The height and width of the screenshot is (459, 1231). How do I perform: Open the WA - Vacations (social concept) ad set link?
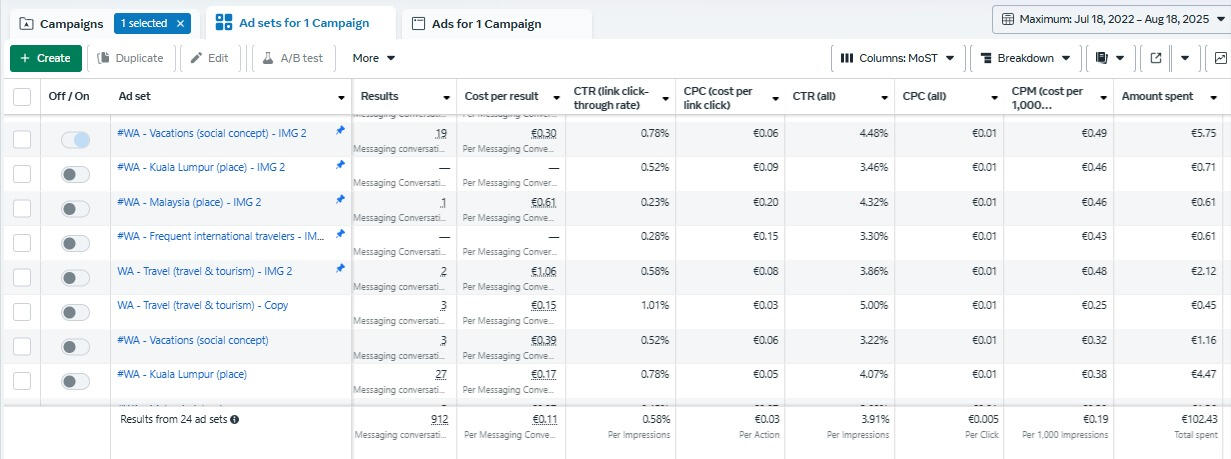click(x=193, y=340)
